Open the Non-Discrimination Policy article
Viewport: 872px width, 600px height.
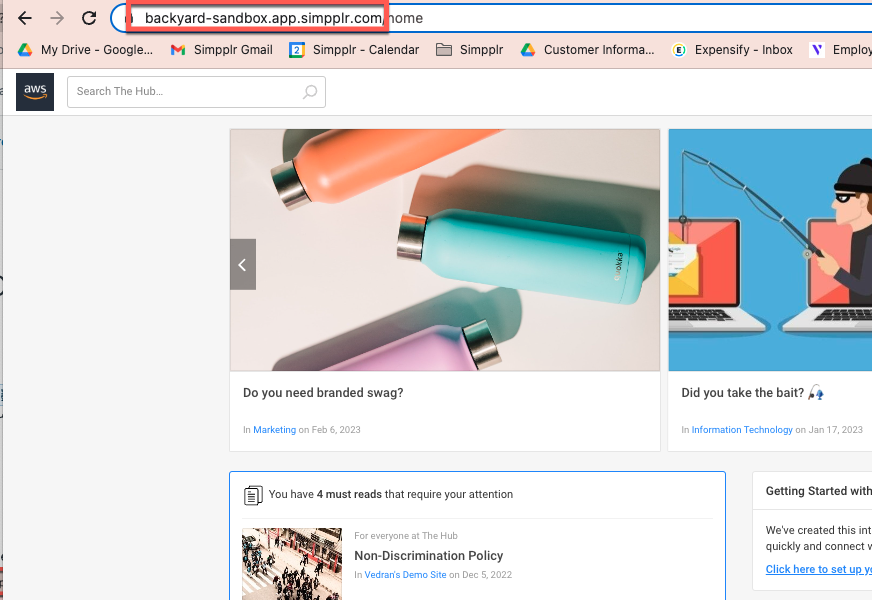[x=428, y=555]
